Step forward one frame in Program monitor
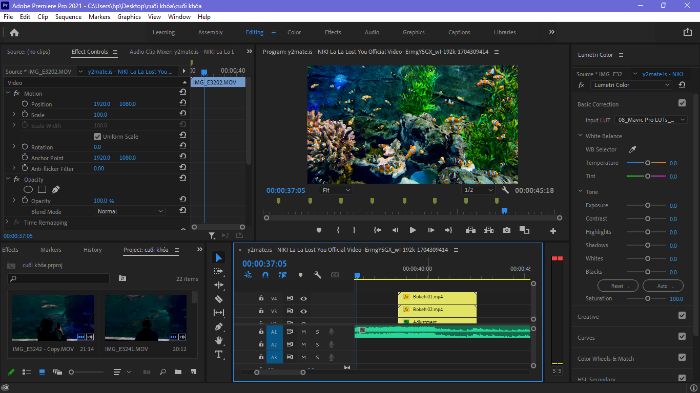This screenshot has width=700, height=393. 430,230
